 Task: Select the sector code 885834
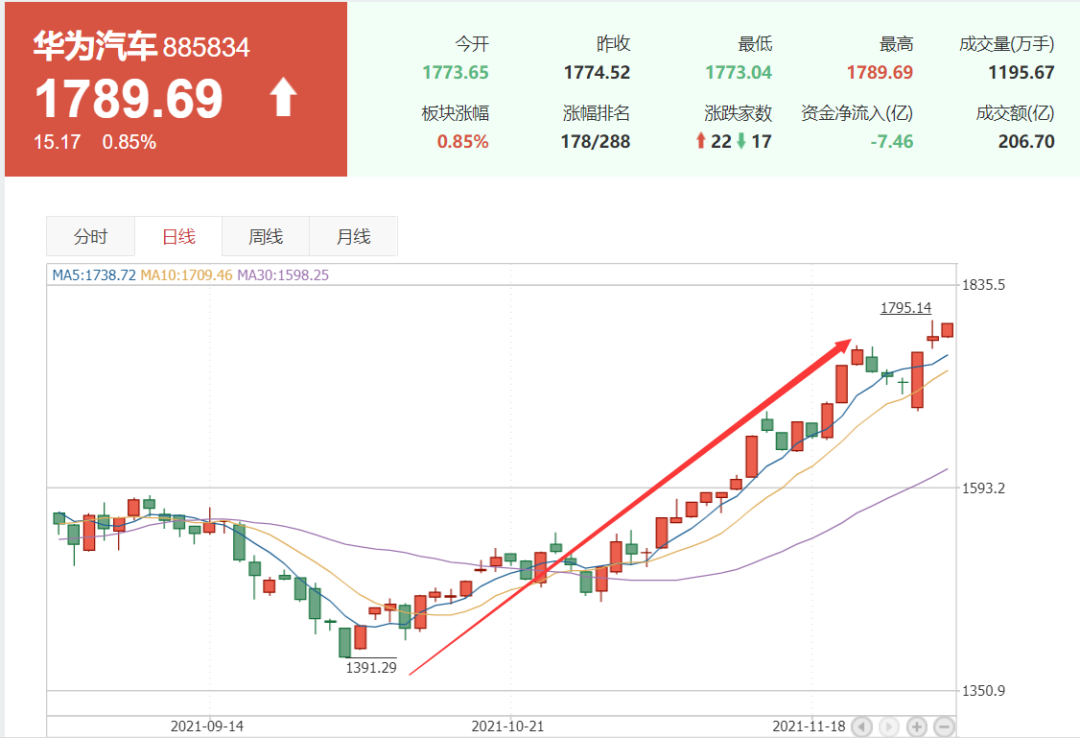pyautogui.click(x=206, y=48)
